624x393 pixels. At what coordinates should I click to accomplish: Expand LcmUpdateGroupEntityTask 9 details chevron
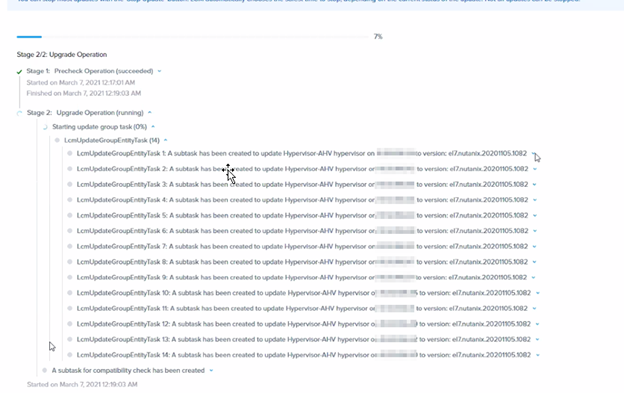pos(533,278)
